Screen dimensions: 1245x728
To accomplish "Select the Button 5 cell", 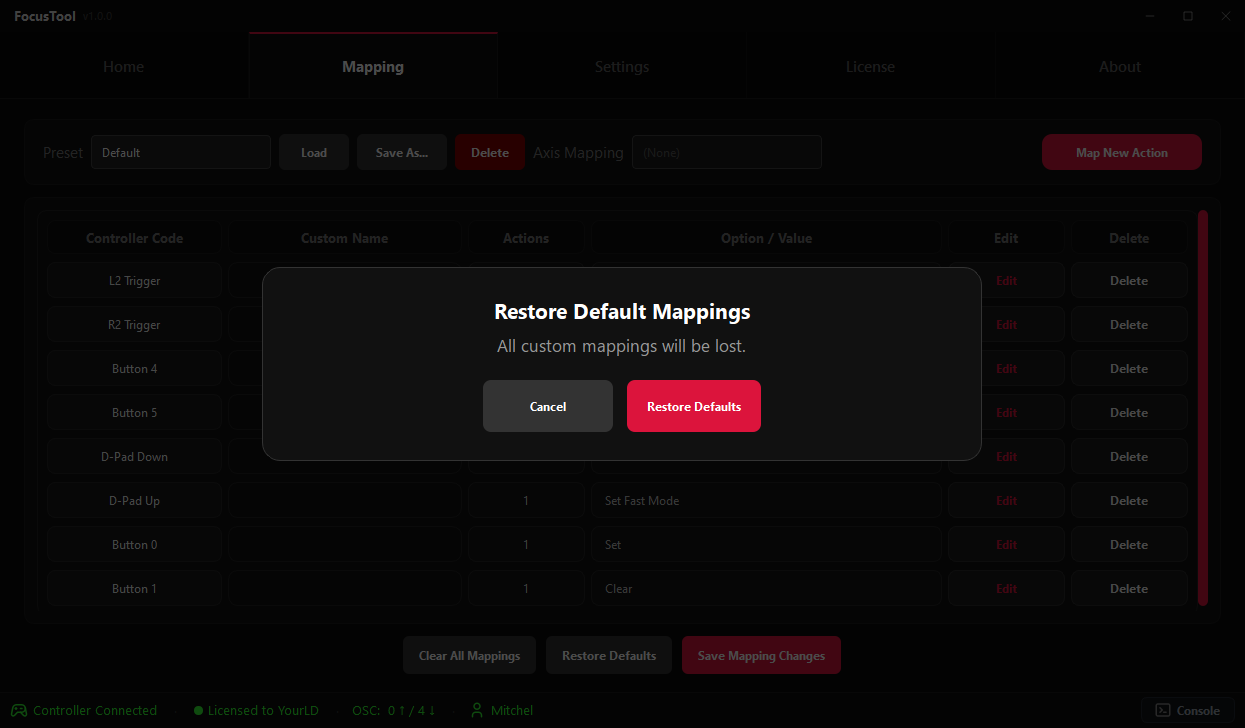I will tap(134, 412).
